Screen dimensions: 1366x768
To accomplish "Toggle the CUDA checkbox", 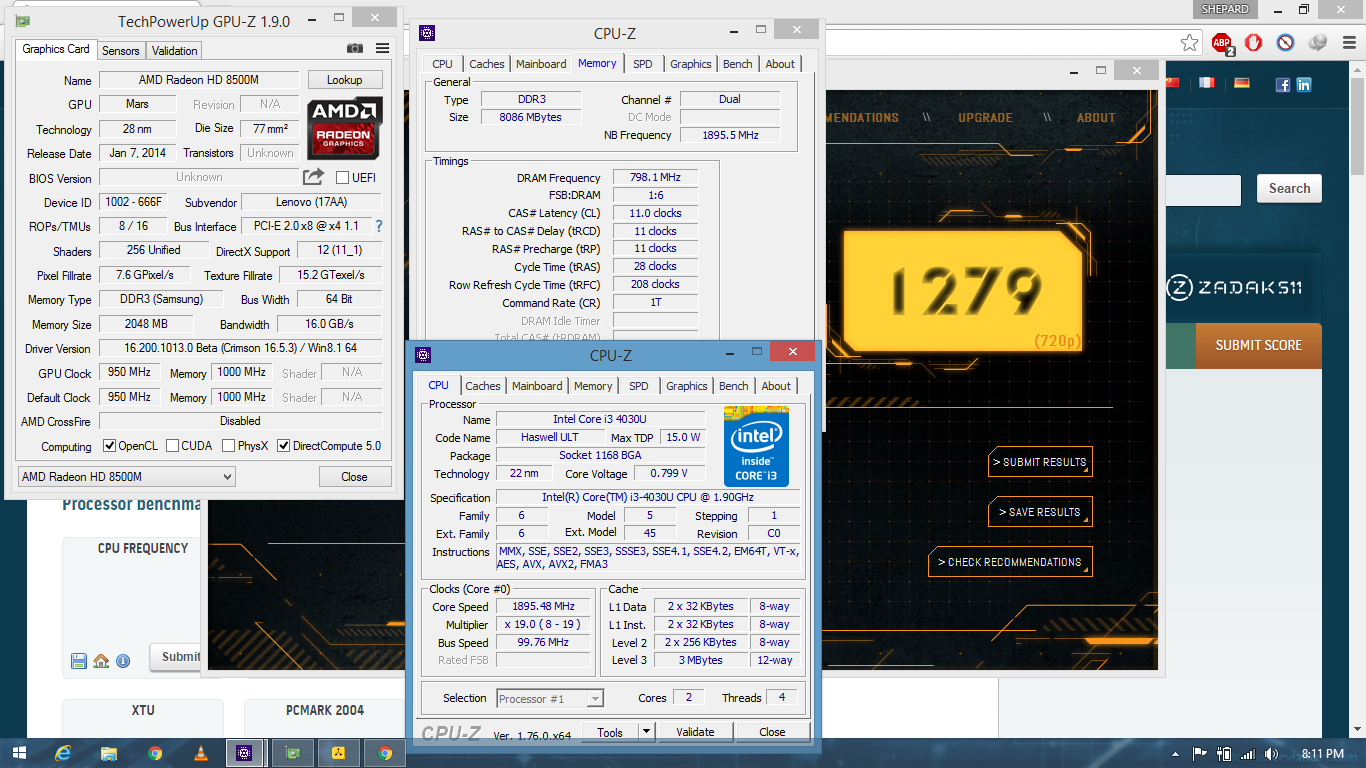I will pos(173,446).
